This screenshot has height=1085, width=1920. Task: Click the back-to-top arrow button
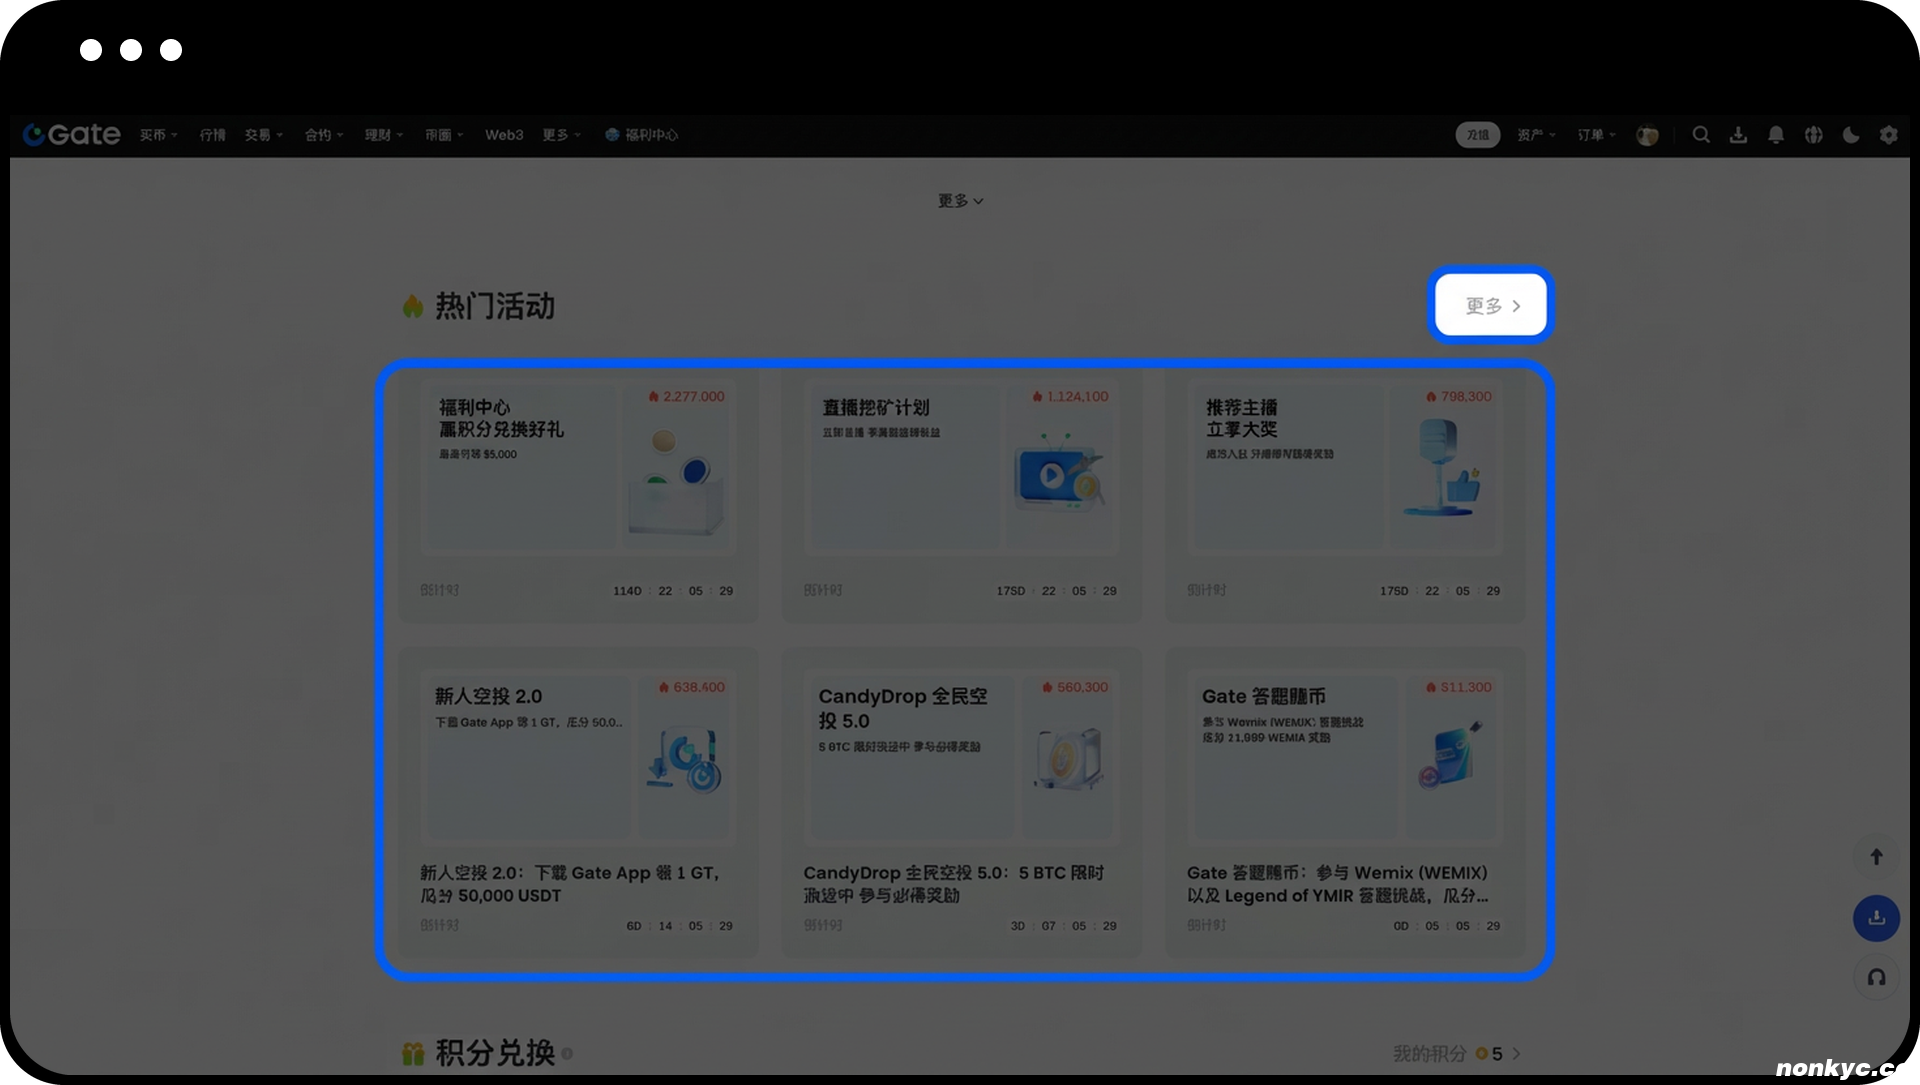coord(1876,857)
